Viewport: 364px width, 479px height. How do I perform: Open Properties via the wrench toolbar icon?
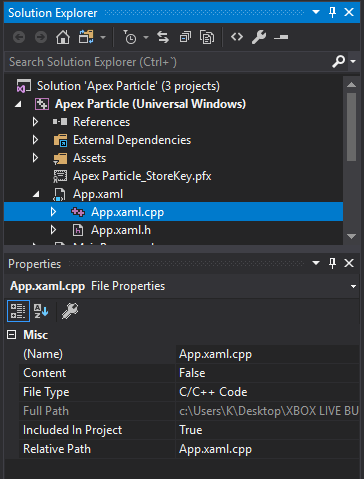point(259,37)
